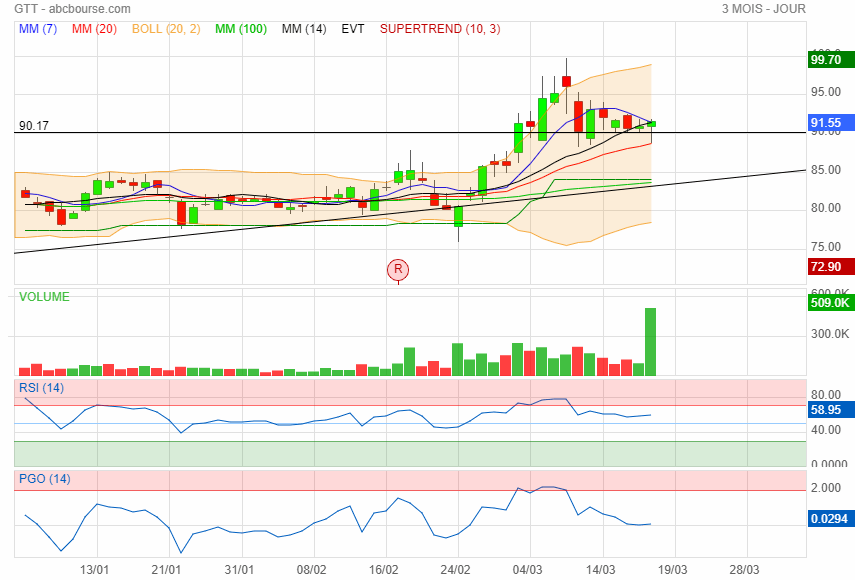Click the 2.000 PGO axis label
Screen dimensions: 855x580
pos(826,488)
